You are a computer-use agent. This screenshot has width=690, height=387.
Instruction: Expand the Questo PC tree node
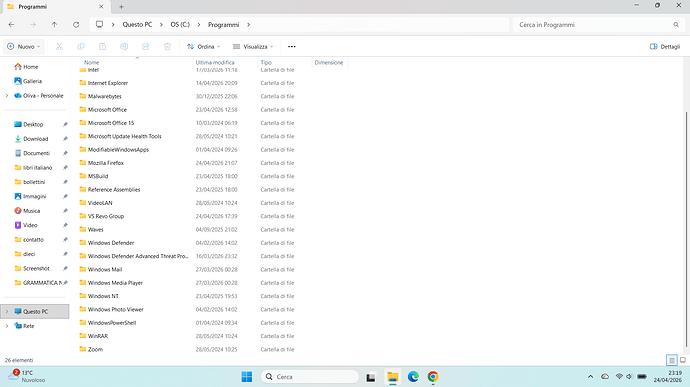(x=7, y=311)
